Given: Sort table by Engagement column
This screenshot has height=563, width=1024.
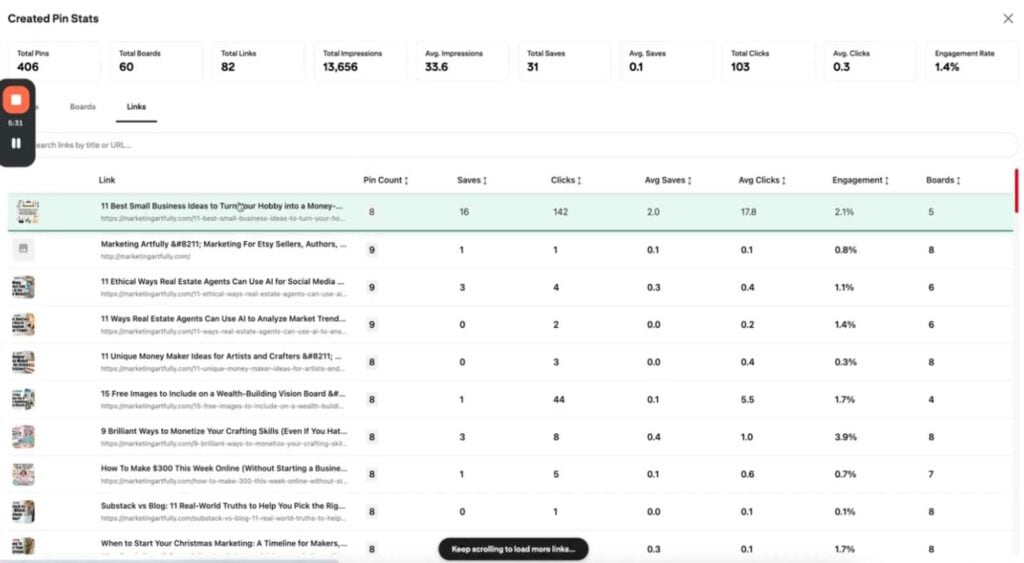Looking at the screenshot, I should click(x=860, y=180).
